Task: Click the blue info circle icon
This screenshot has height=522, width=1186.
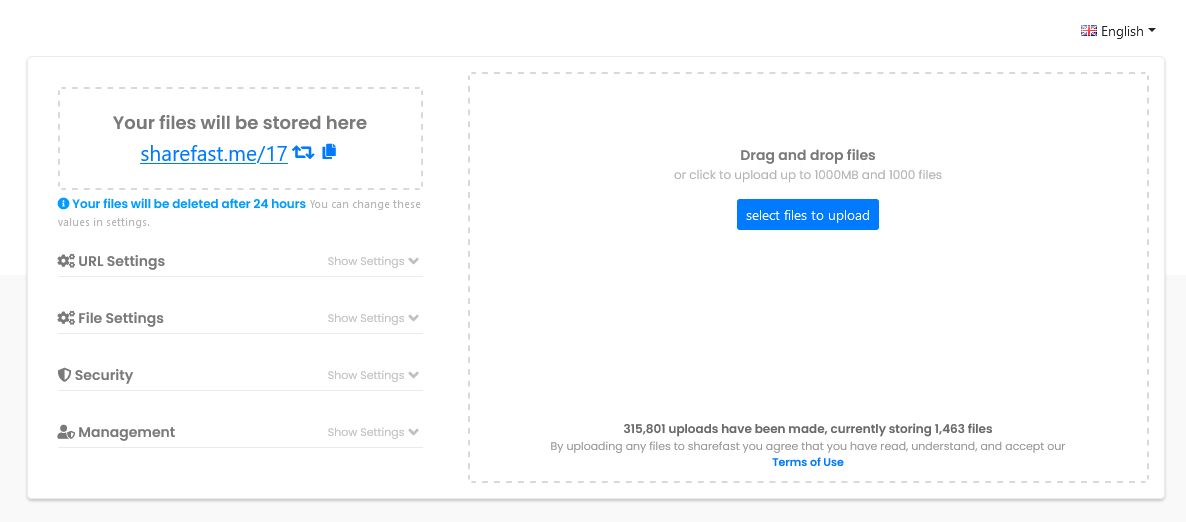Action: coord(64,204)
